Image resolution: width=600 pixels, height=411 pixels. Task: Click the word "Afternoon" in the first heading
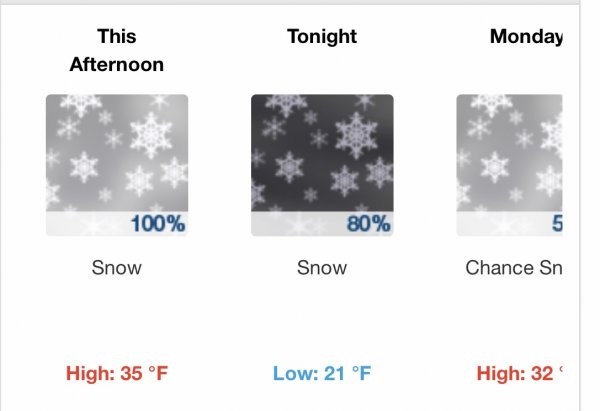[x=117, y=65]
